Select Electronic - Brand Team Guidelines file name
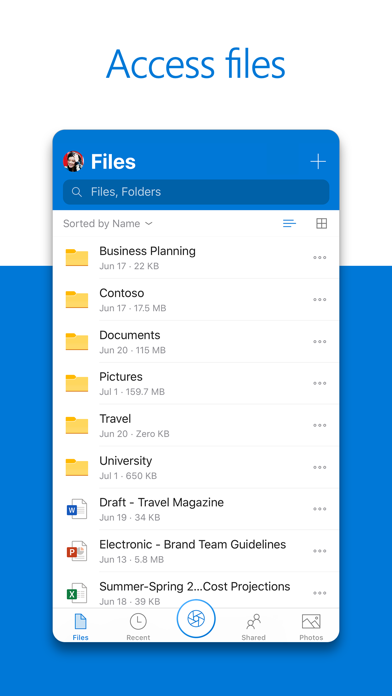Image resolution: width=392 pixels, height=696 pixels. pyautogui.click(x=193, y=545)
